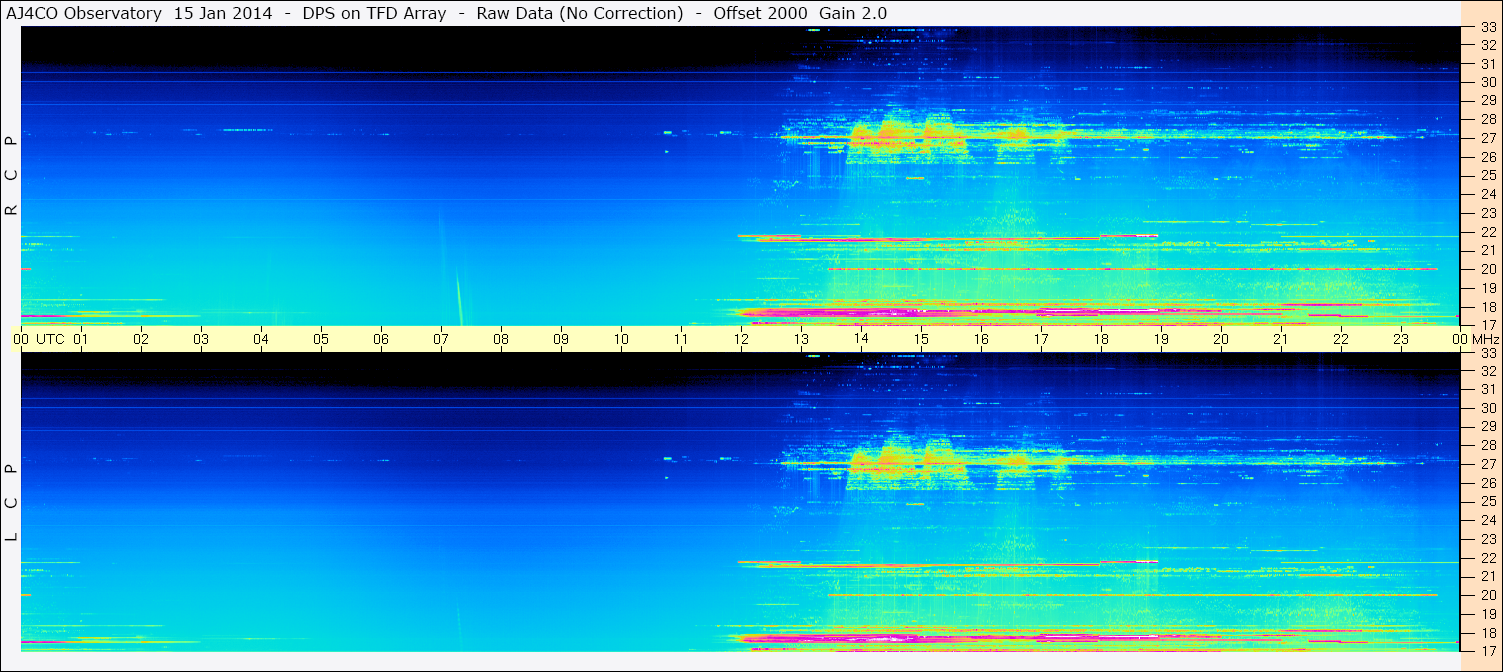
Task: Click 29 MHz label on LCP frequency scale
Action: coord(1488,427)
